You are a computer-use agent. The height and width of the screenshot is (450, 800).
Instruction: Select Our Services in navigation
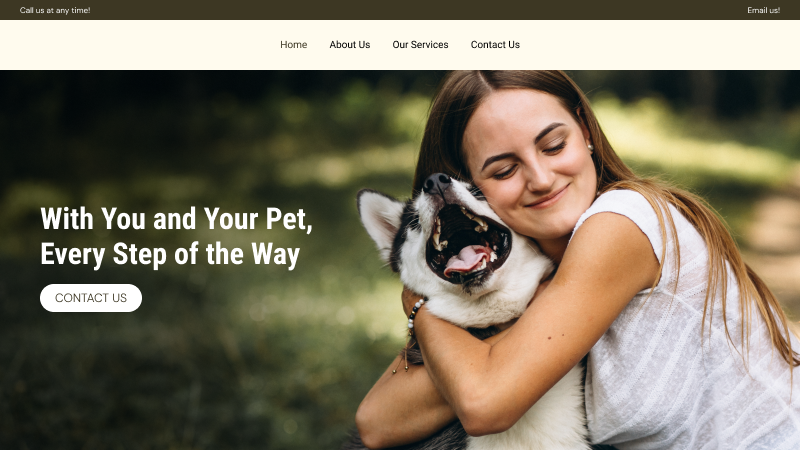pyautogui.click(x=420, y=45)
